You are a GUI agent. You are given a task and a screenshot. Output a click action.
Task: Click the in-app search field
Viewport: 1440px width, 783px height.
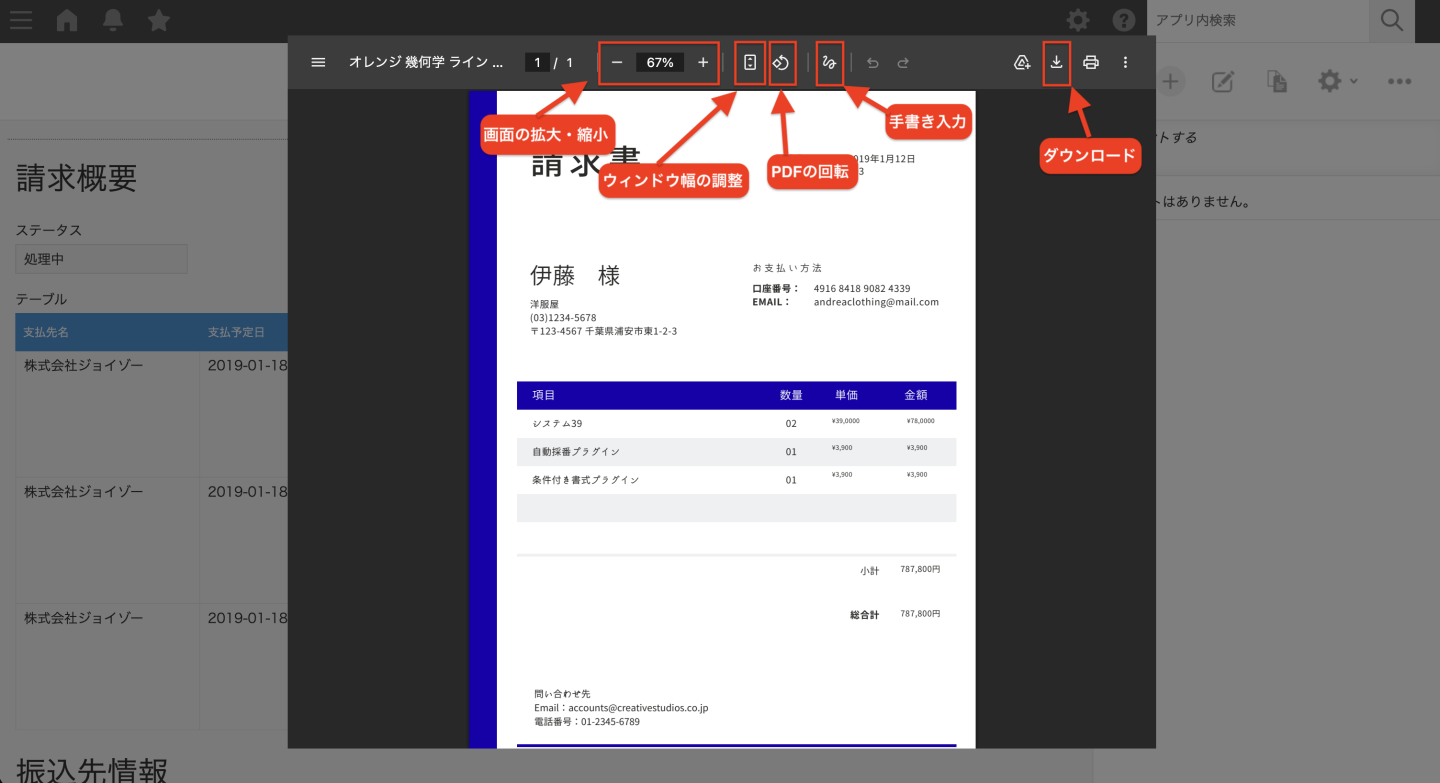[x=1257, y=20]
